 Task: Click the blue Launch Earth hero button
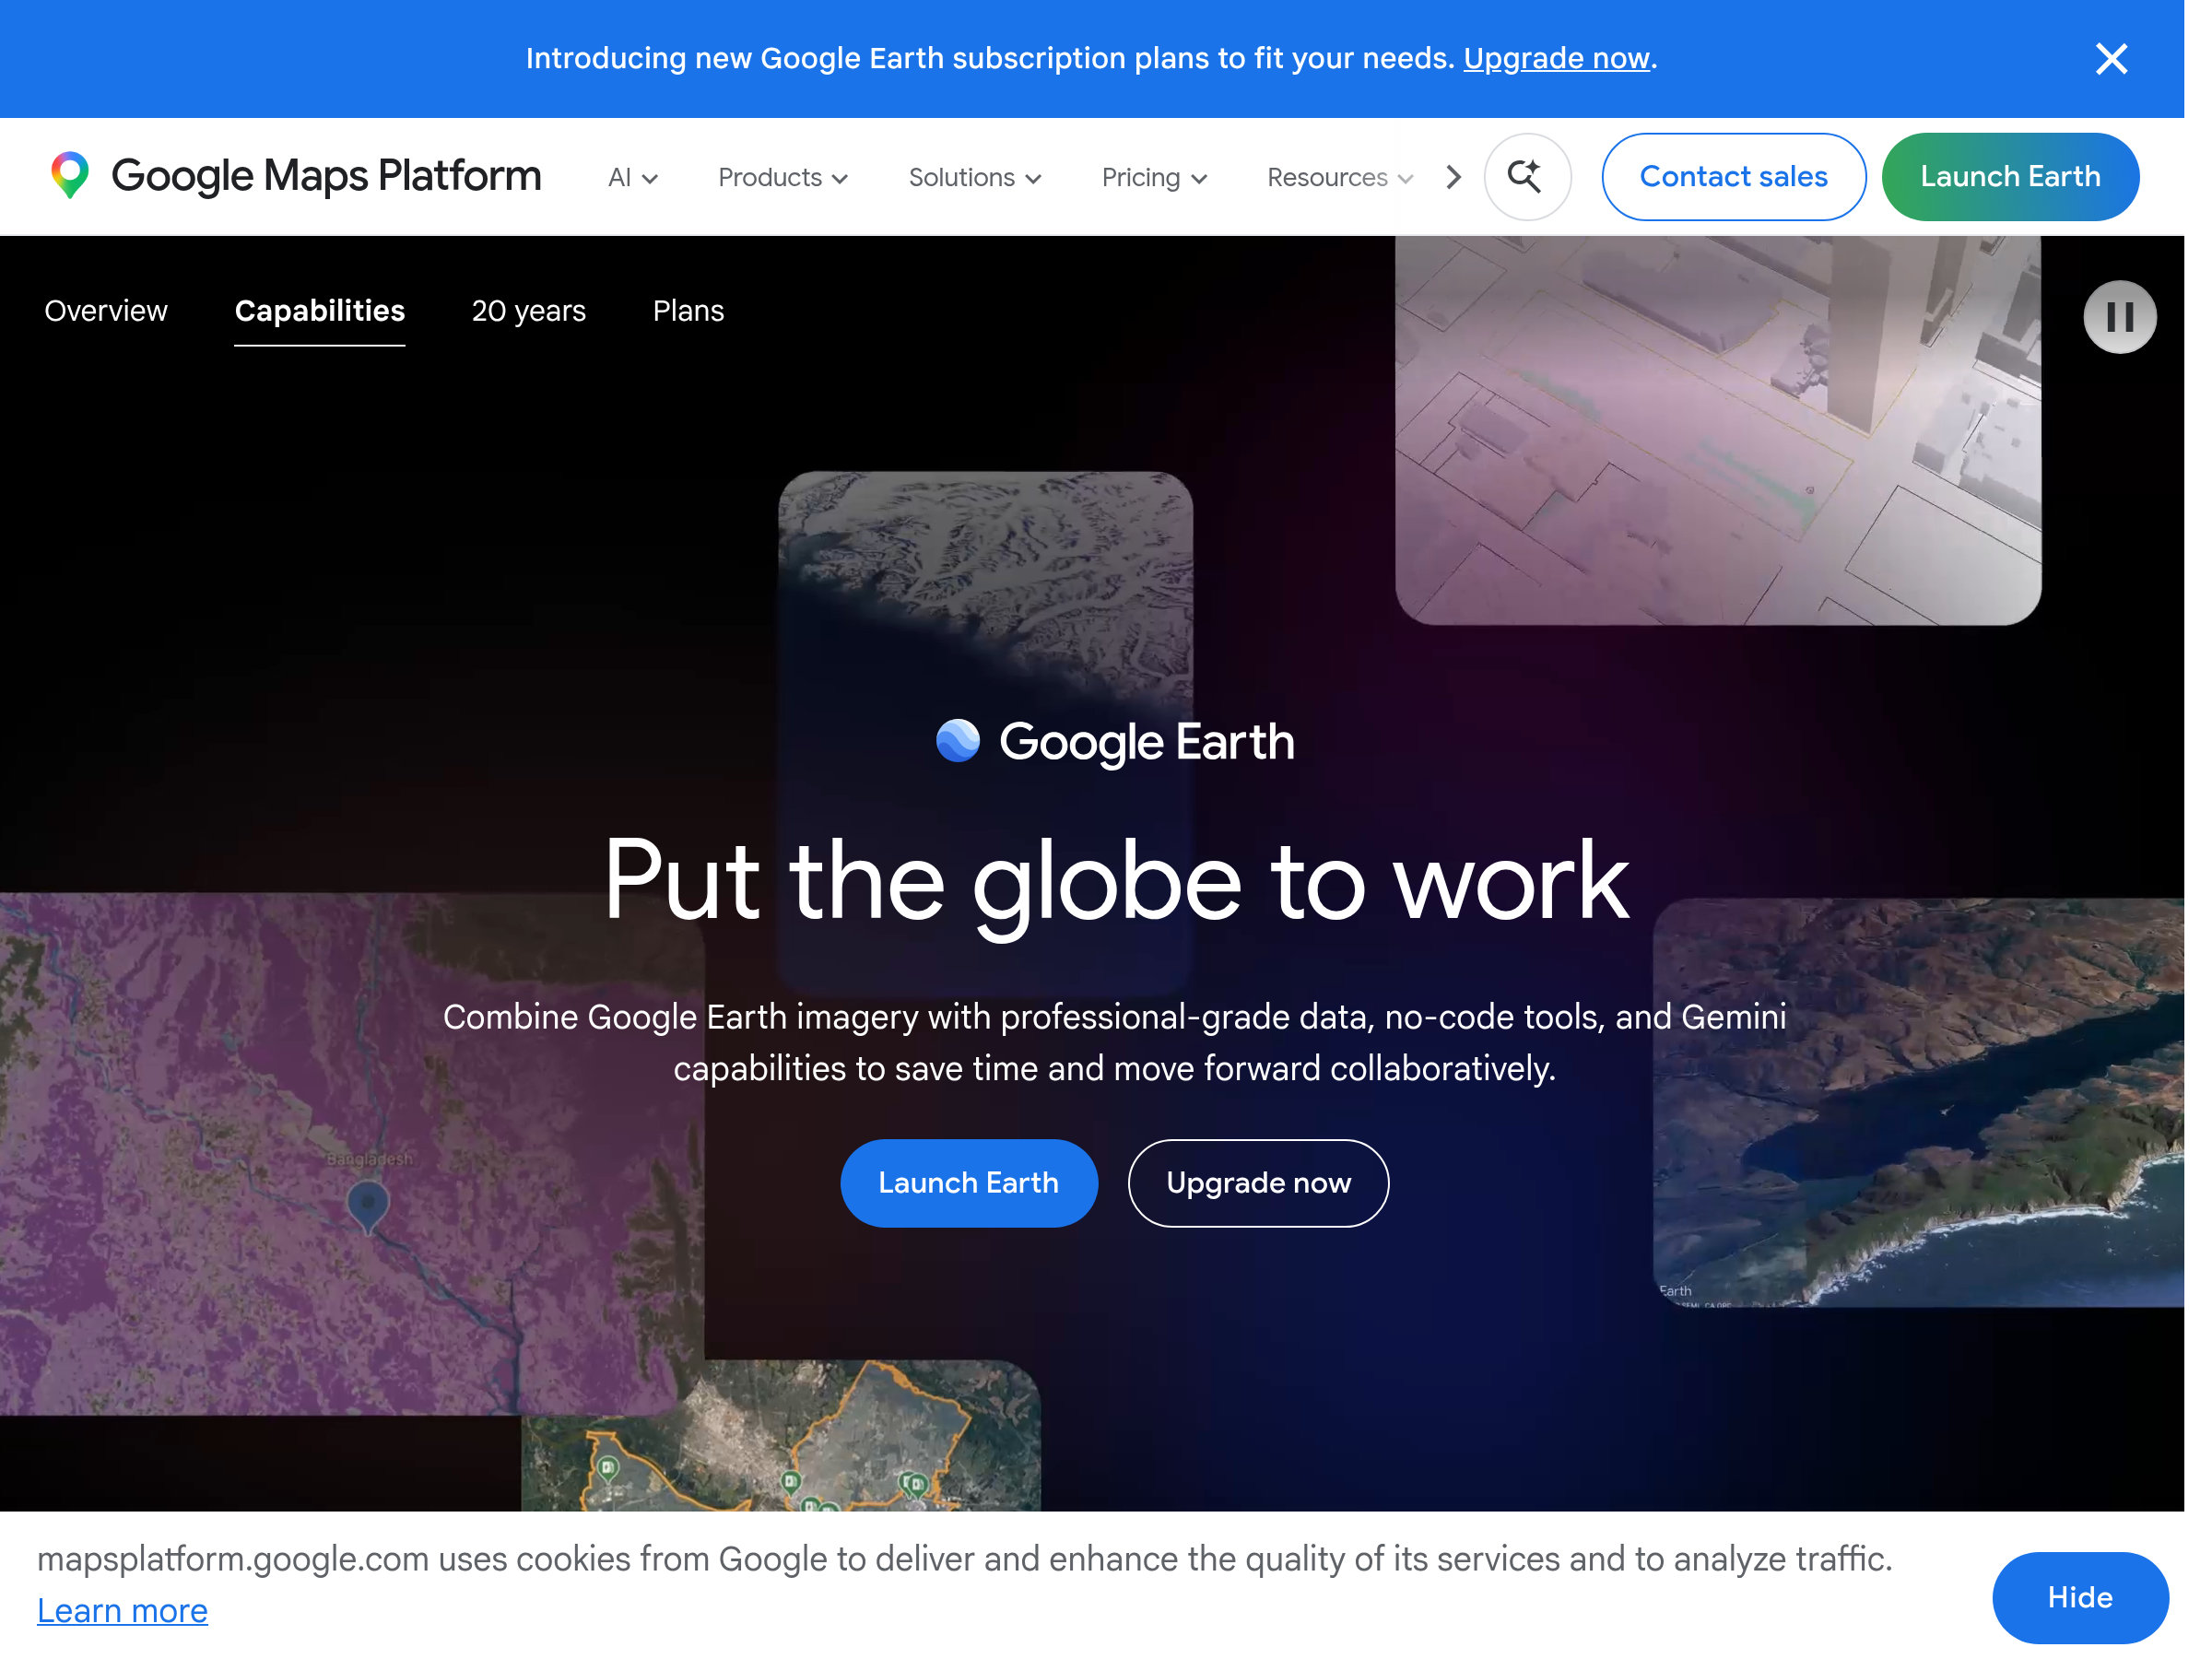pyautogui.click(x=968, y=1183)
